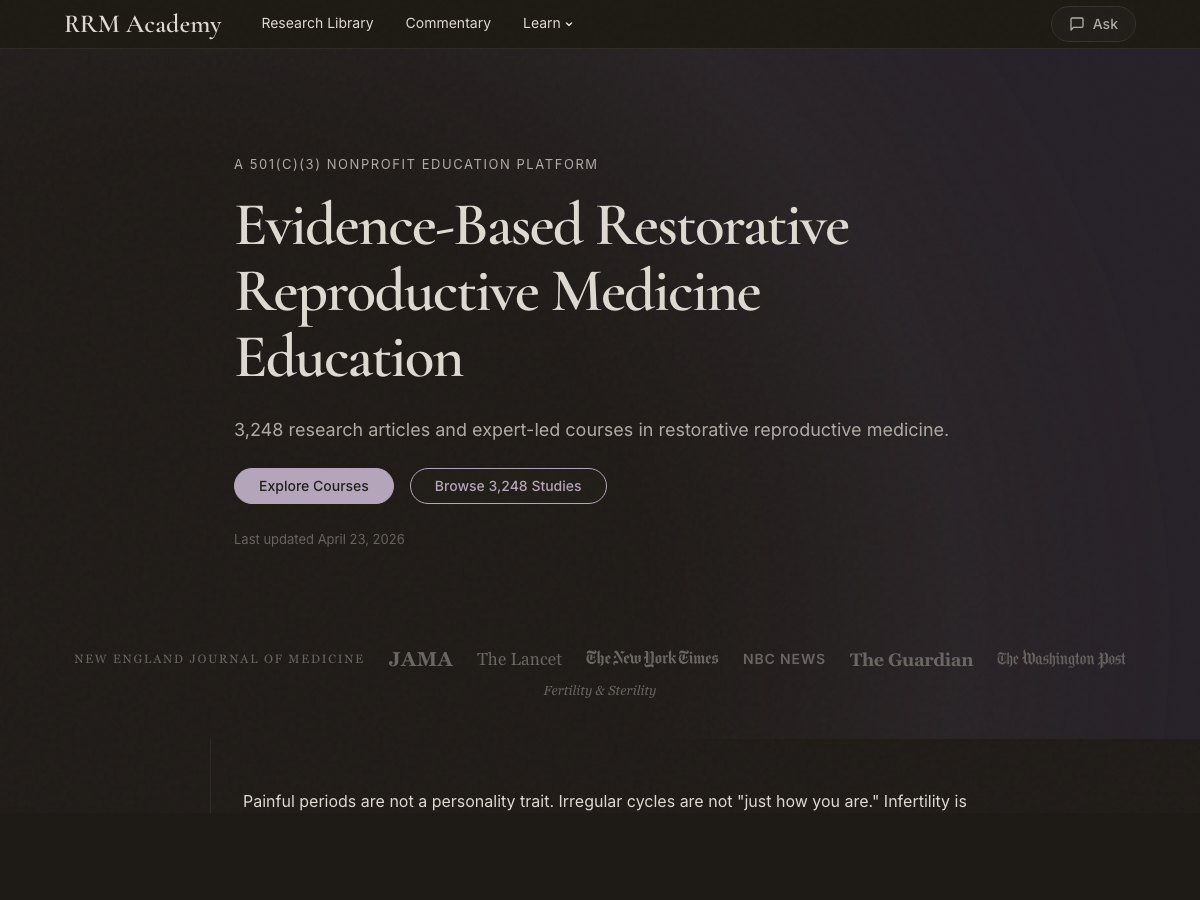Click The Guardian logo
1200x900 pixels.
tap(911, 659)
